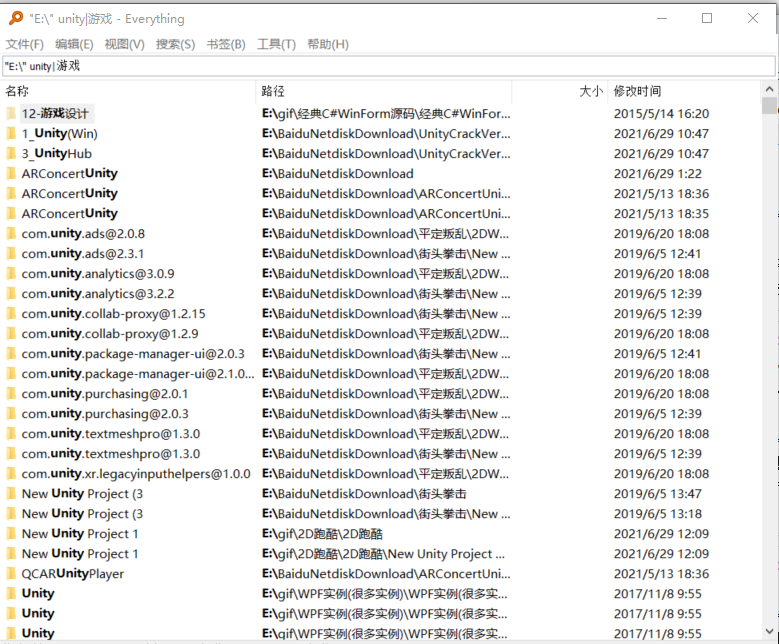Click folder icon beside com.unity.purchasing@2.0.3
779x644 pixels.
(11, 414)
